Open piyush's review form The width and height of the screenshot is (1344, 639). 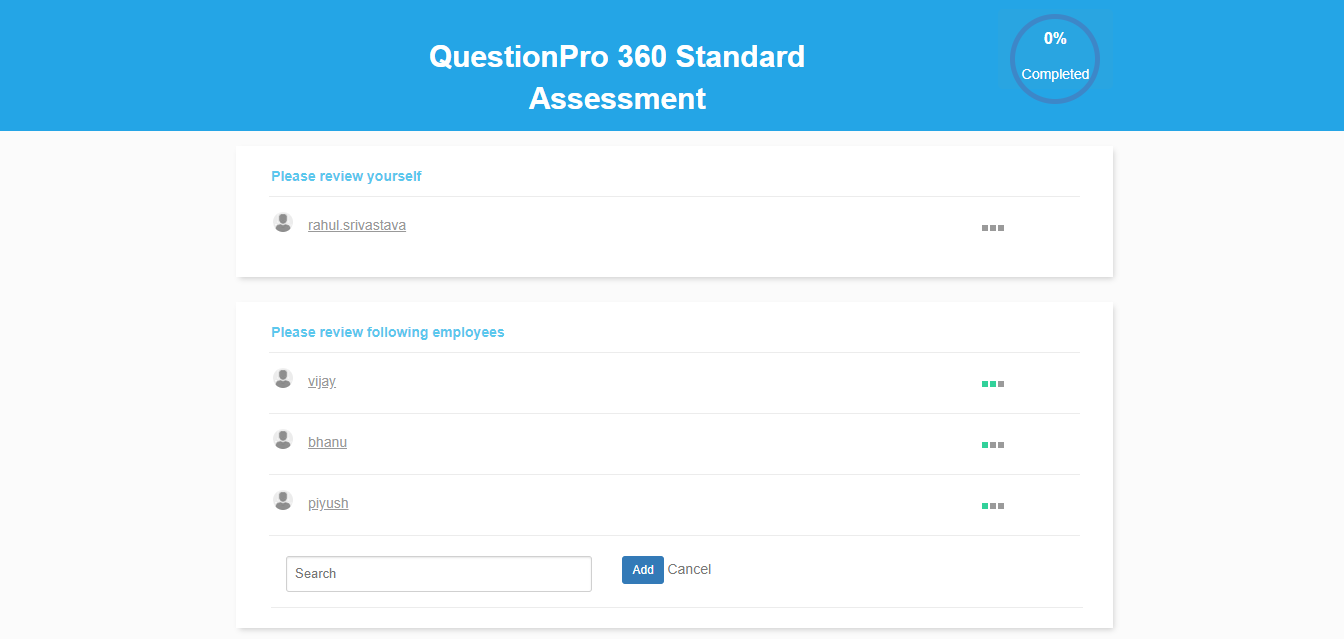(328, 502)
